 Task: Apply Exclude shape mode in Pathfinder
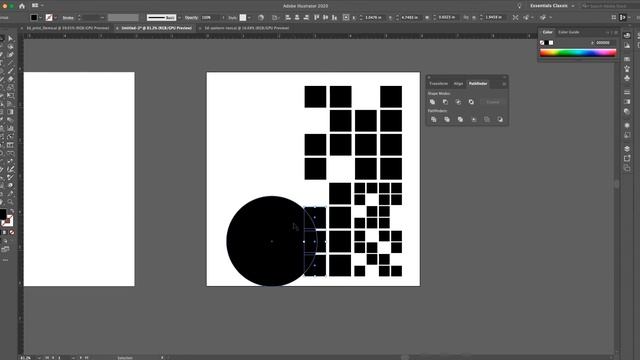(471, 102)
